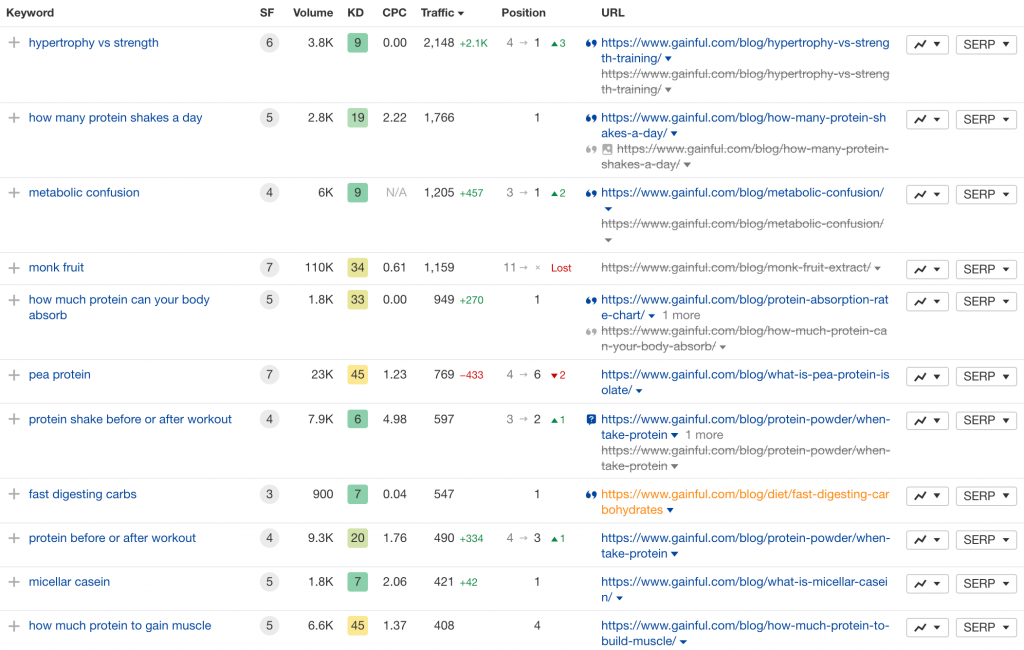Visit the what-is-micellar-casein URL link
This screenshot has height=650, width=1024.
tap(744, 589)
